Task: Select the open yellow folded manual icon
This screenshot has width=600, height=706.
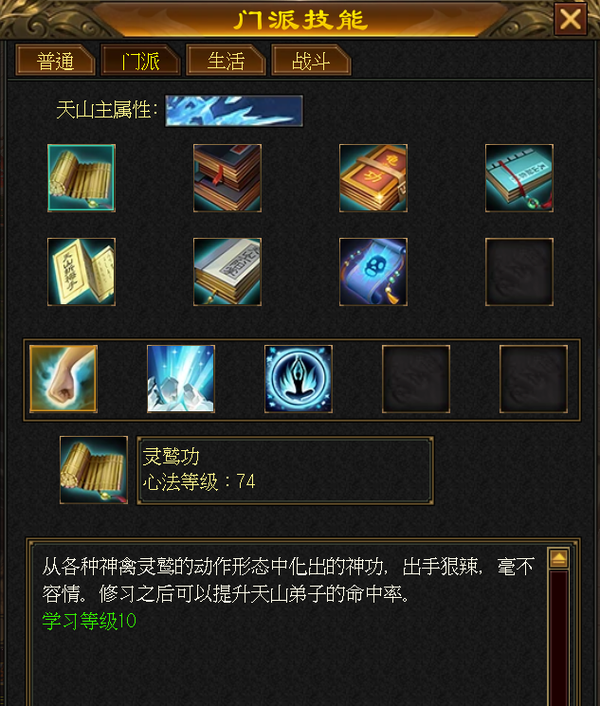Action: tap(81, 272)
